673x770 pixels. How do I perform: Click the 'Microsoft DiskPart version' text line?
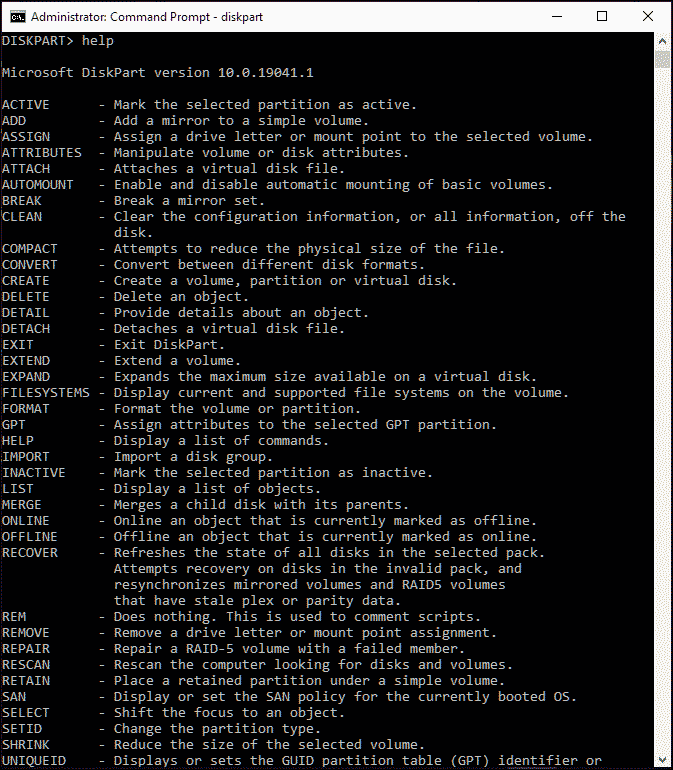157,73
